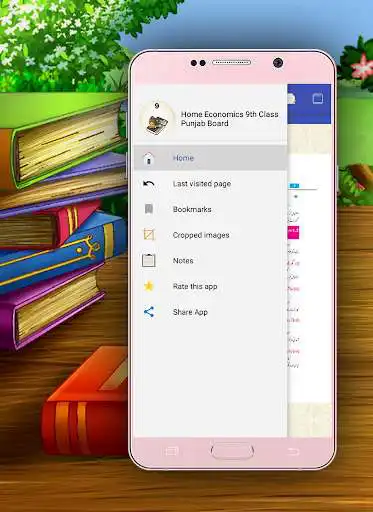Tap the back navigation key
Screen dimensions: 373x512
[x=293, y=452]
